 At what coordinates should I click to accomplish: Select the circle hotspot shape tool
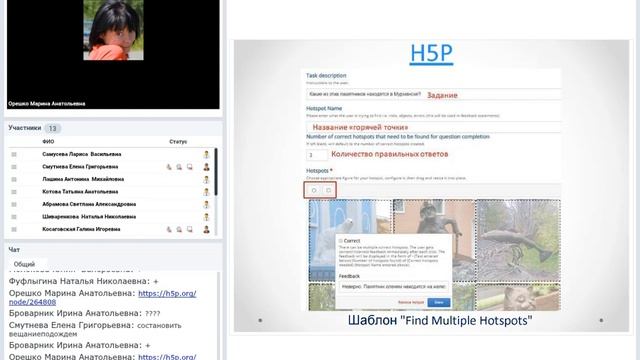(314, 190)
